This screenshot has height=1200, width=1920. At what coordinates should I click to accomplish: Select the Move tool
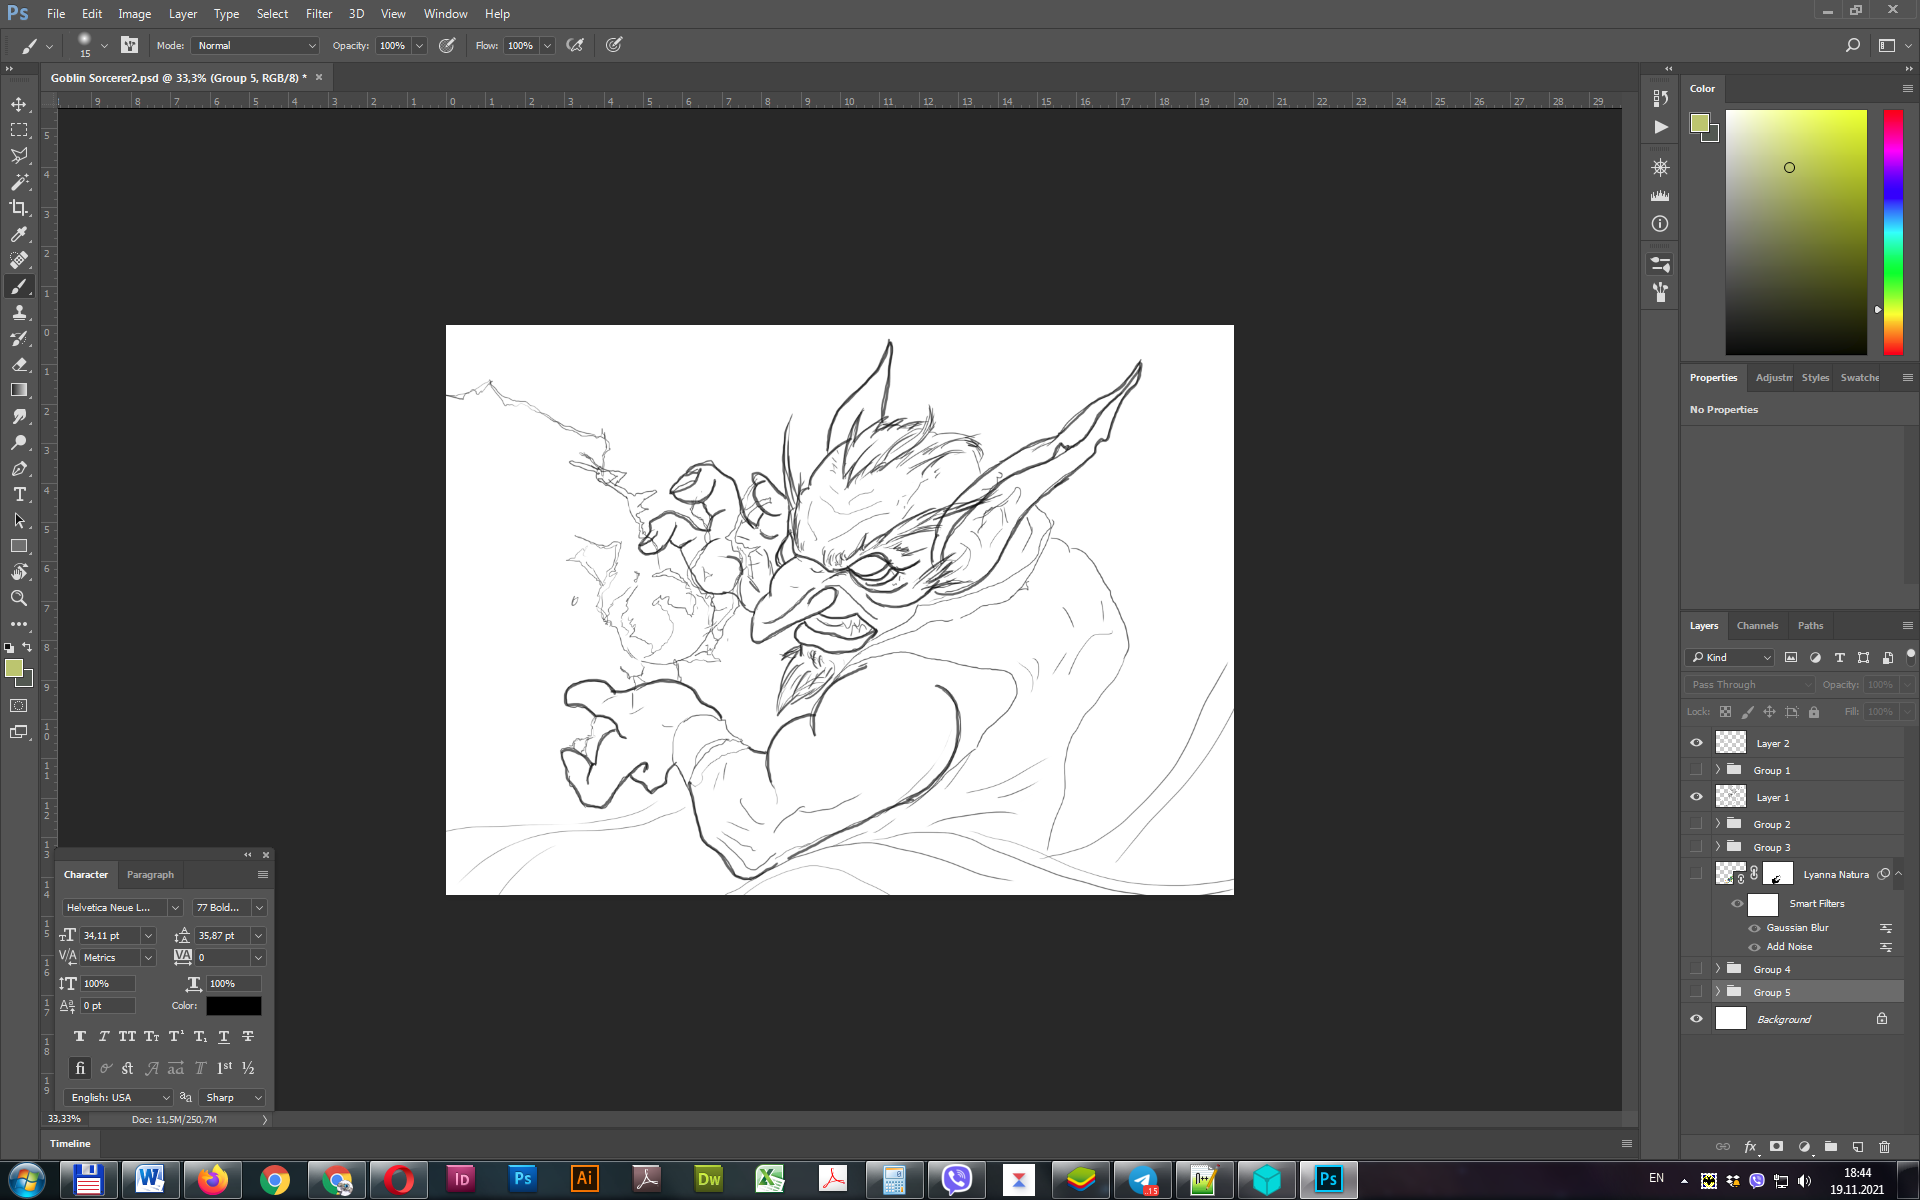point(19,104)
